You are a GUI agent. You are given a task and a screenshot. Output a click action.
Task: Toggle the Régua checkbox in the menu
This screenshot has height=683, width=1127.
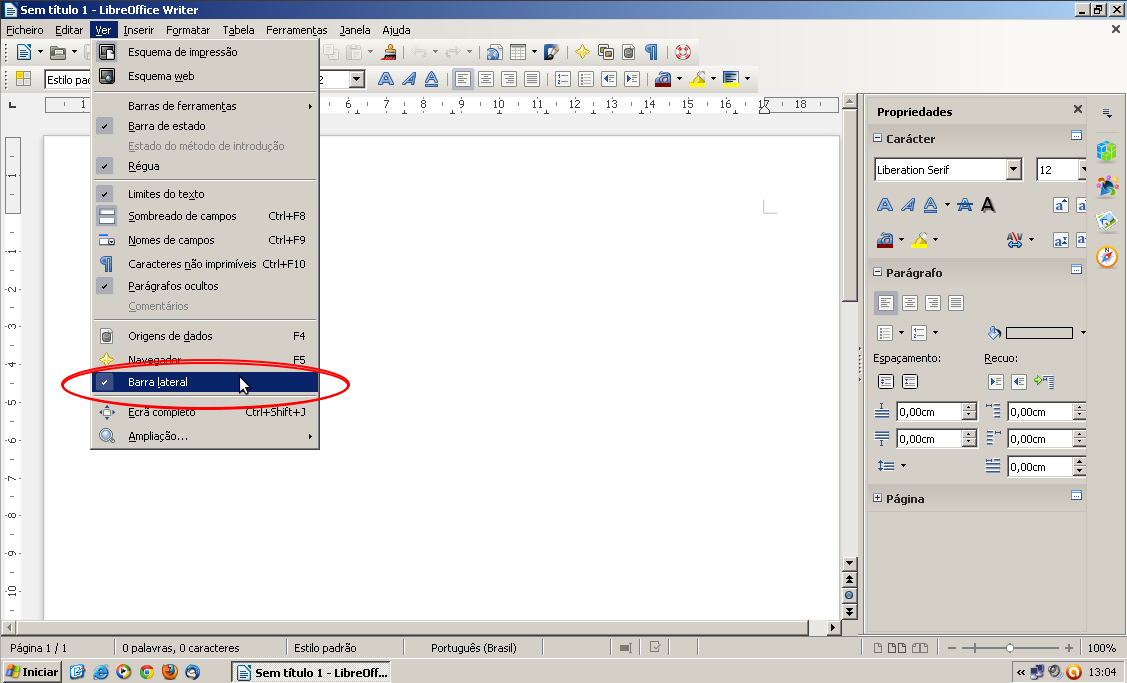coord(143,166)
